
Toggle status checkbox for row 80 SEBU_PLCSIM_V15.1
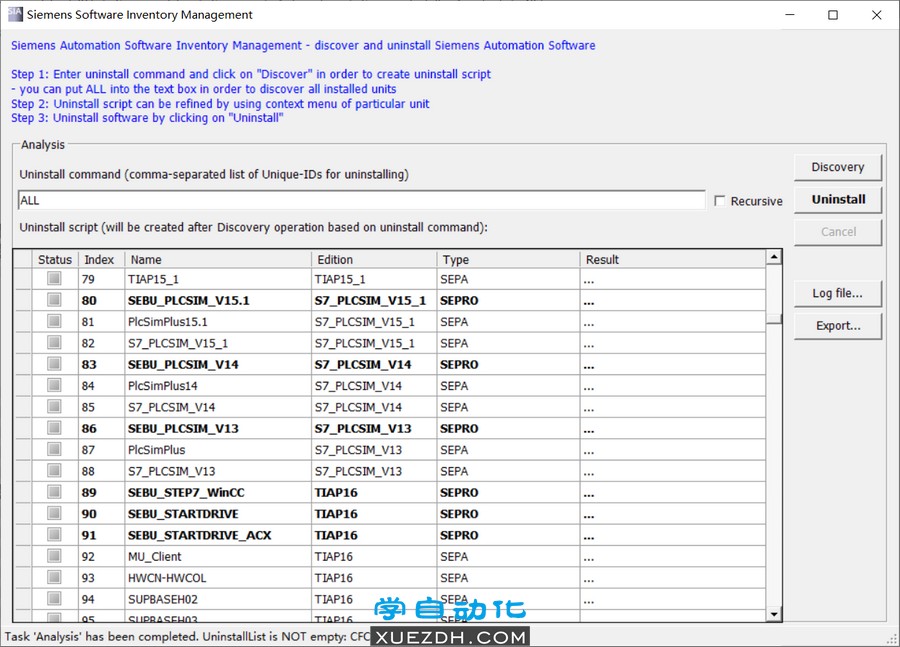55,300
